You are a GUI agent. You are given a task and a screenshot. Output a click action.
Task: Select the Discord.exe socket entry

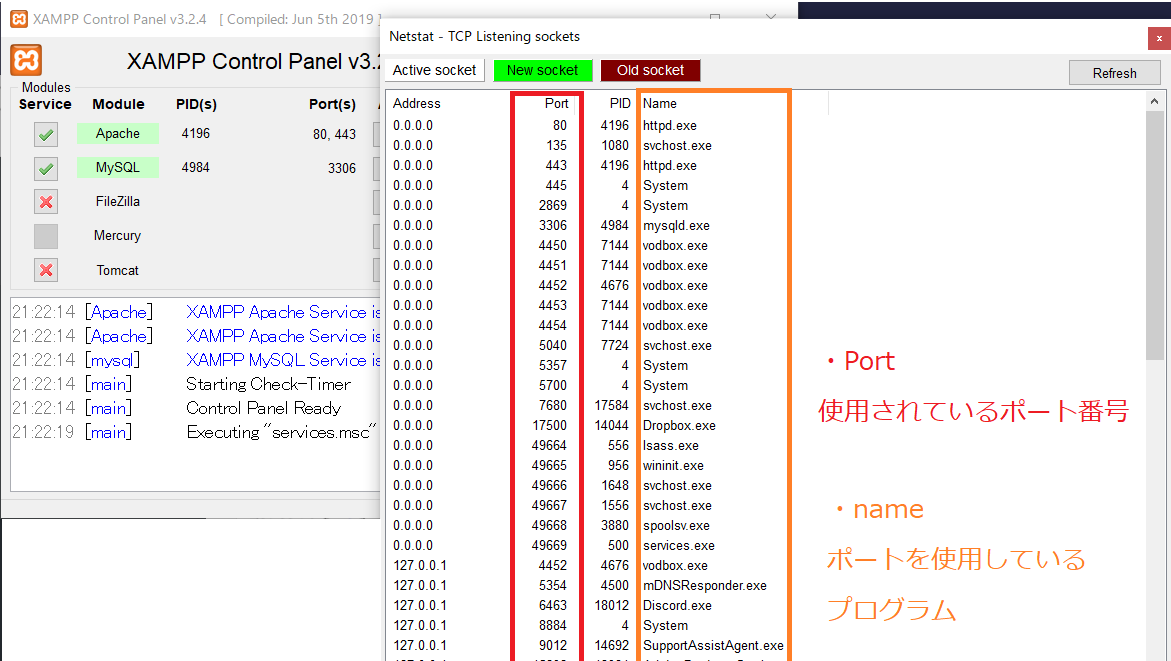677,605
